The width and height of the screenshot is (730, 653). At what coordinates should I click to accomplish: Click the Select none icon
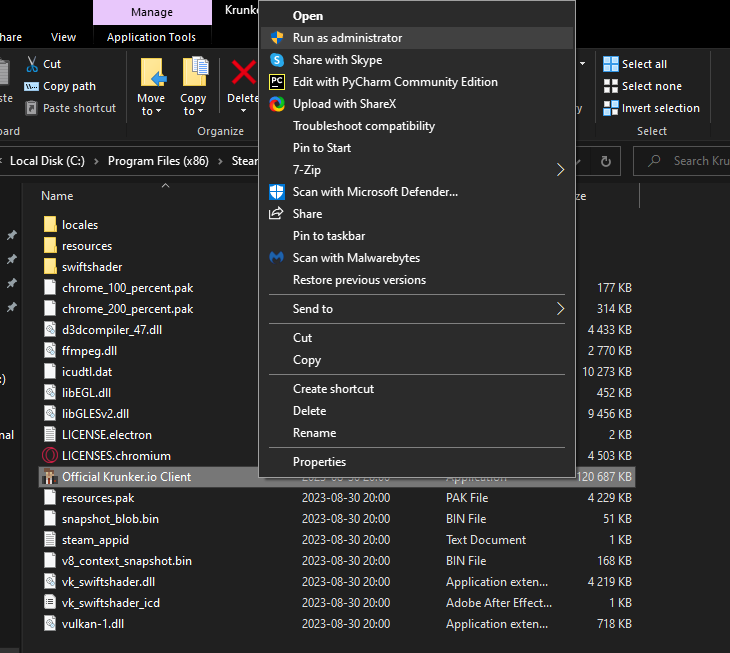pos(611,86)
